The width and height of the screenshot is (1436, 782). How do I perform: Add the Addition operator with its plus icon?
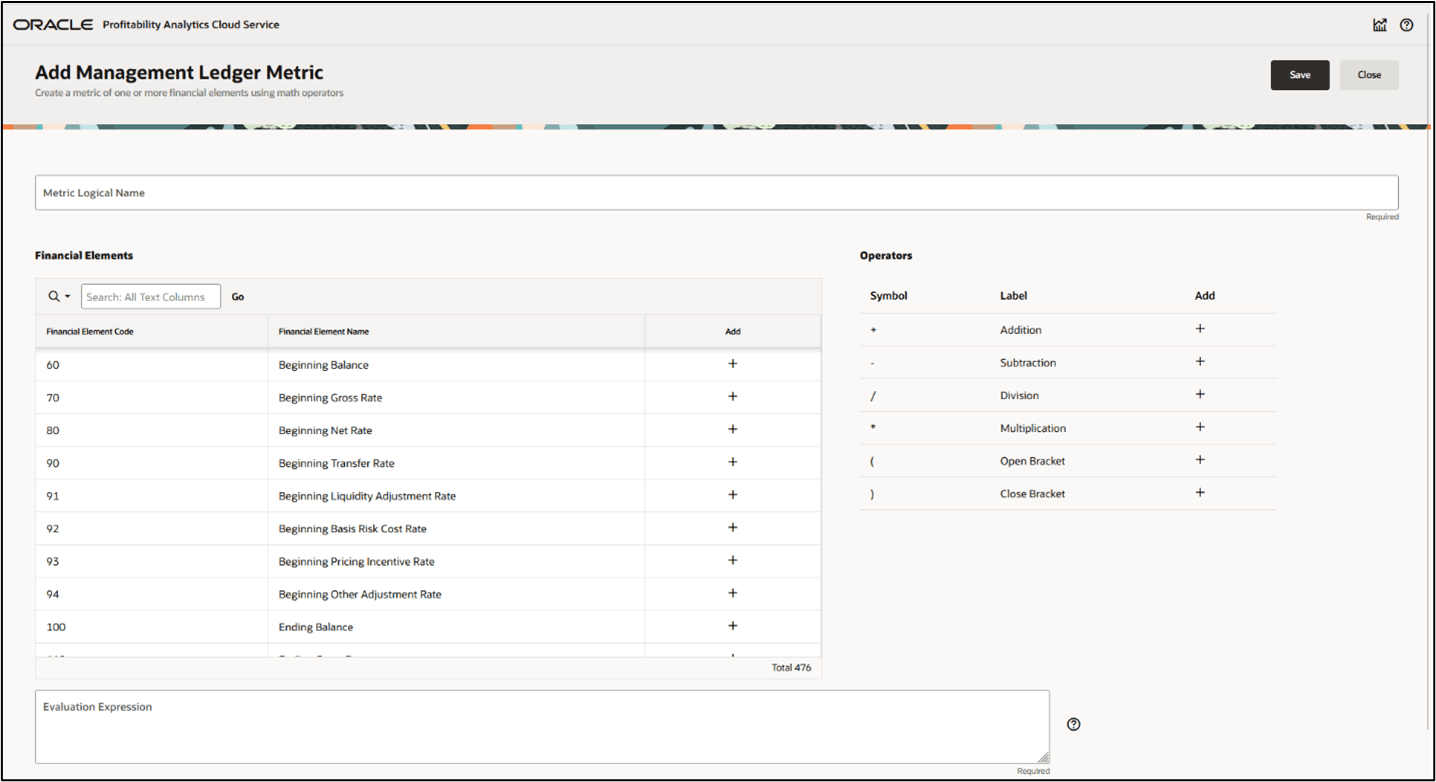click(1199, 329)
